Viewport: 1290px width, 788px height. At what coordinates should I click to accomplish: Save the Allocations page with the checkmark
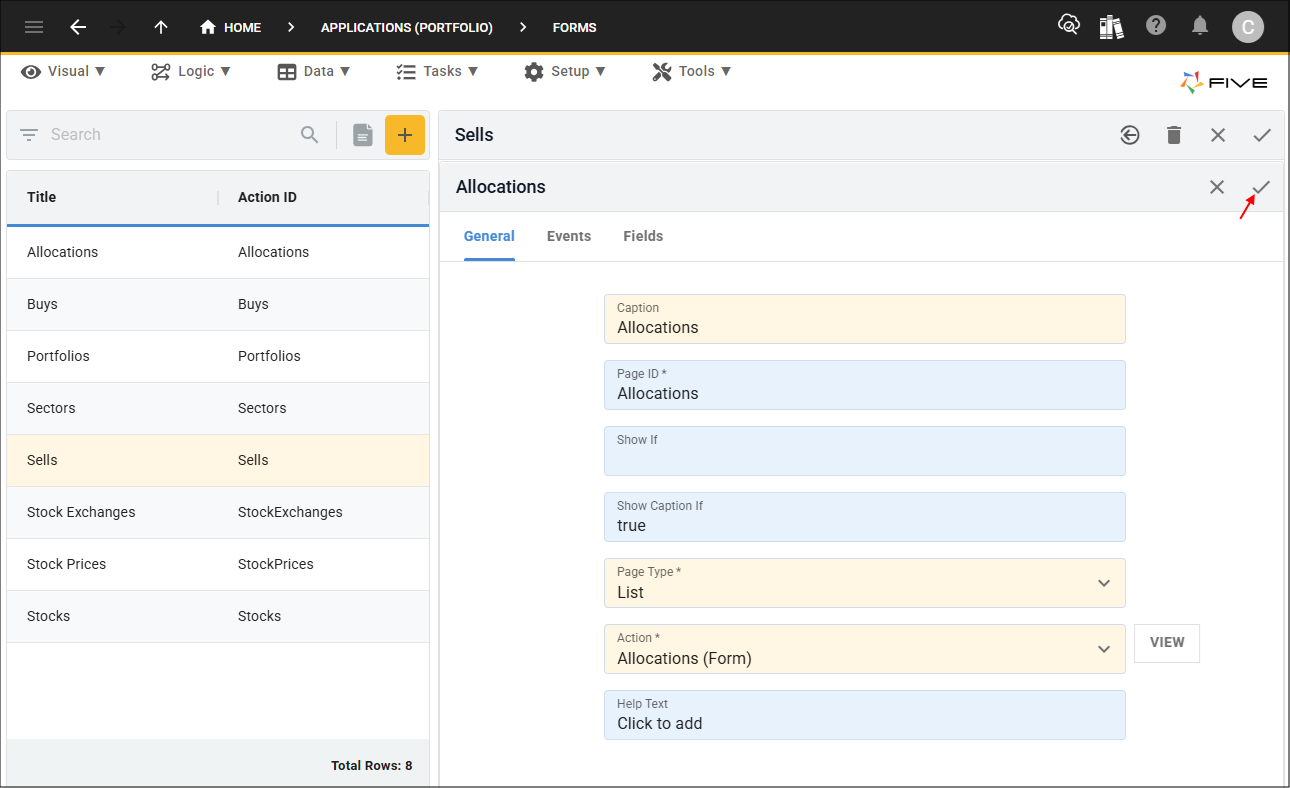click(1261, 187)
